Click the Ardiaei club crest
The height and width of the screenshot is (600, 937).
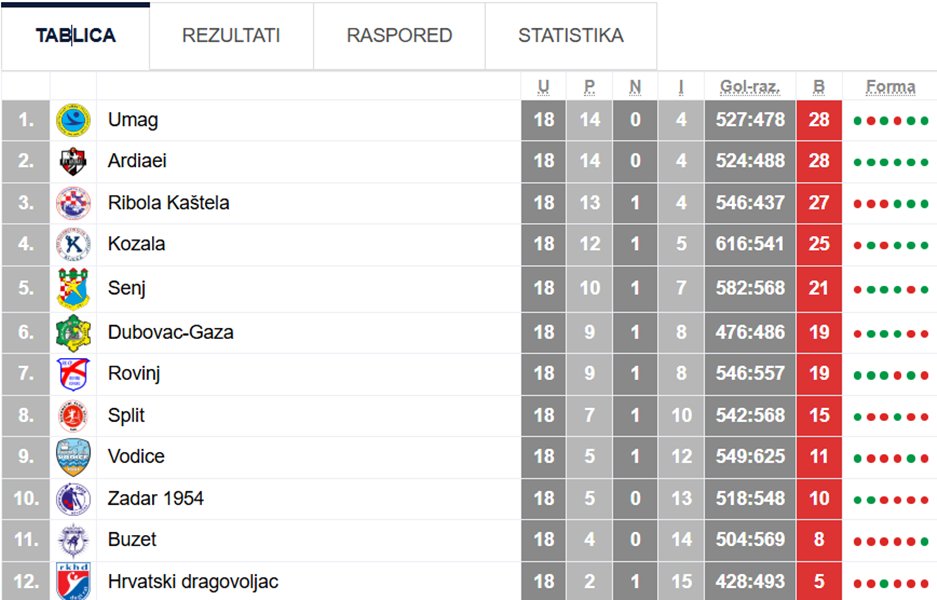point(73,161)
